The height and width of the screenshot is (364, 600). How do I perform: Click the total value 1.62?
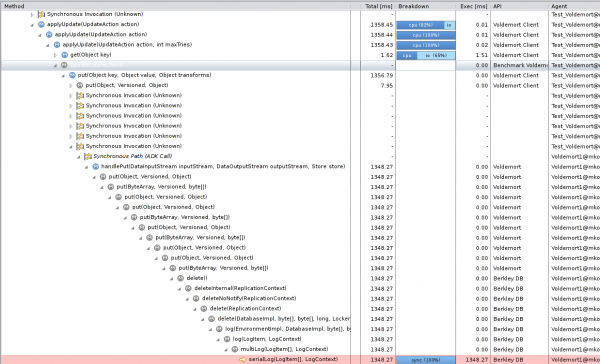coord(387,55)
